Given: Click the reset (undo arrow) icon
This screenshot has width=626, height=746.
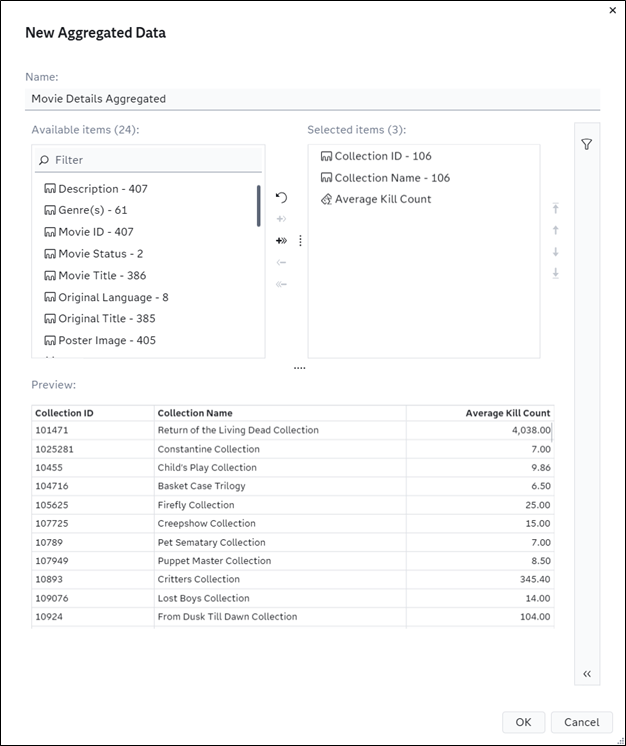Looking at the screenshot, I should click(281, 197).
